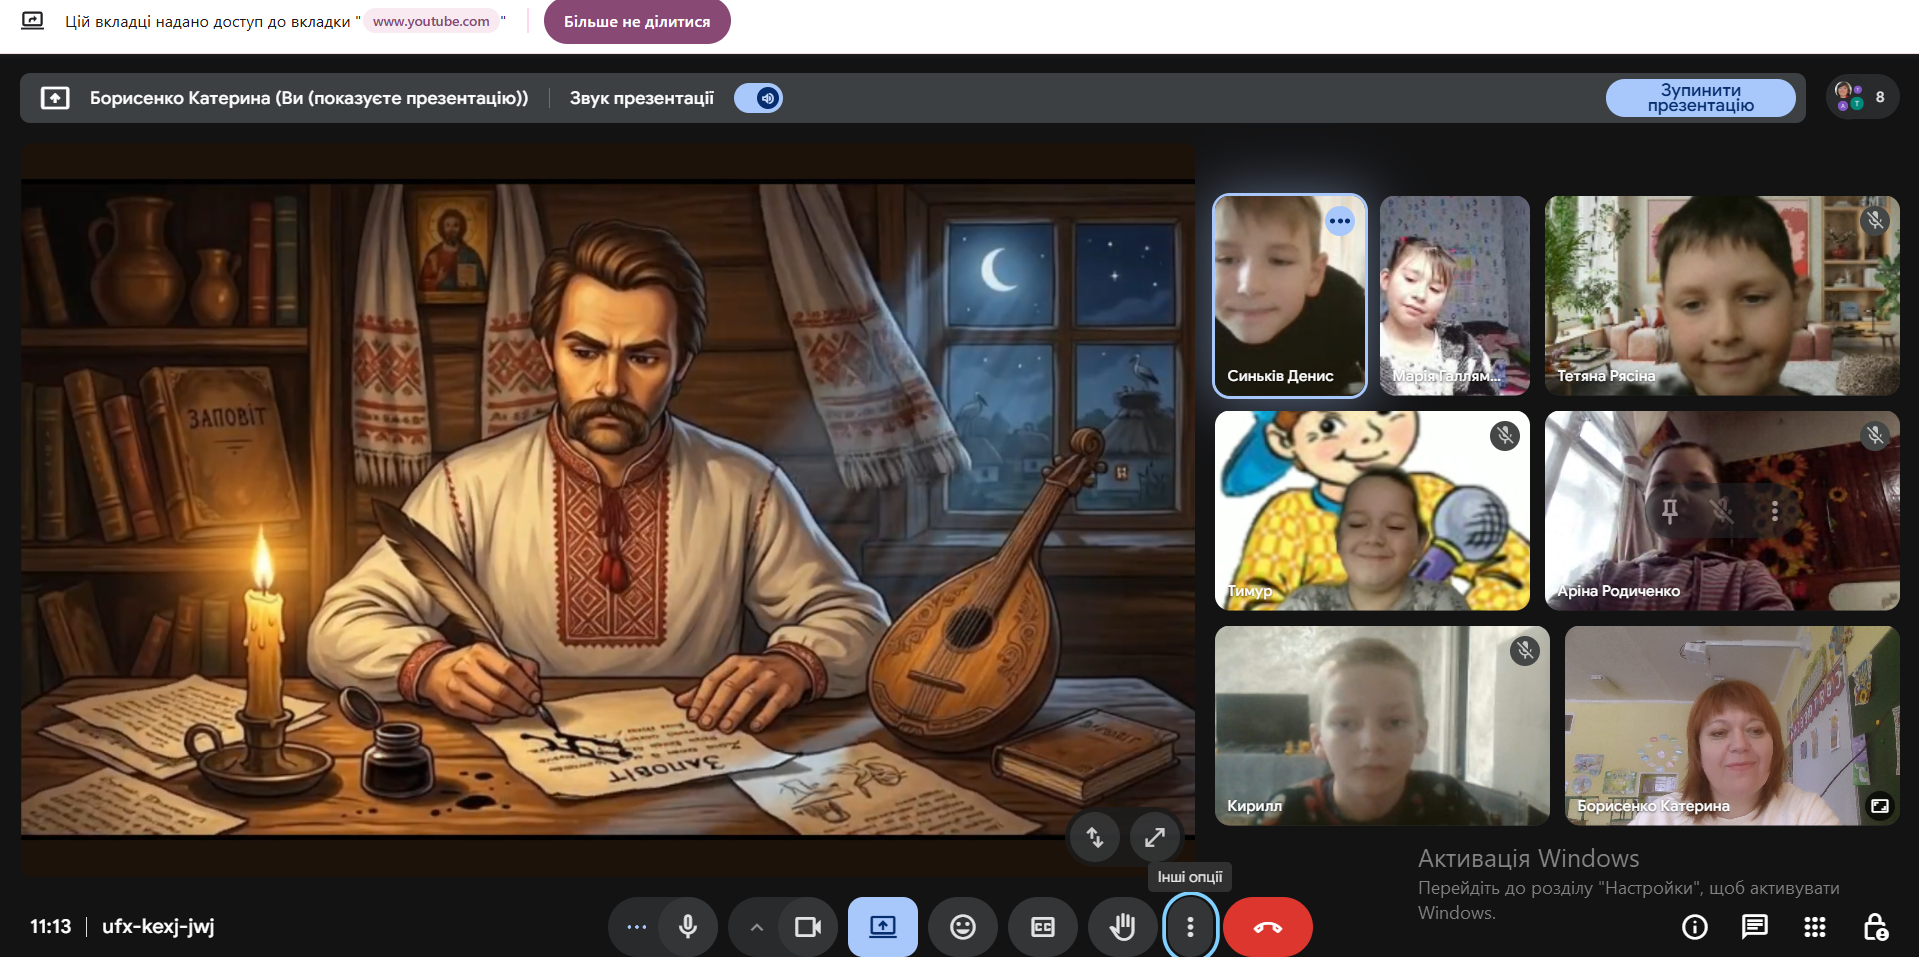This screenshot has height=957, width=1919.
Task: Raise your hand in the meeting
Action: click(x=1122, y=927)
